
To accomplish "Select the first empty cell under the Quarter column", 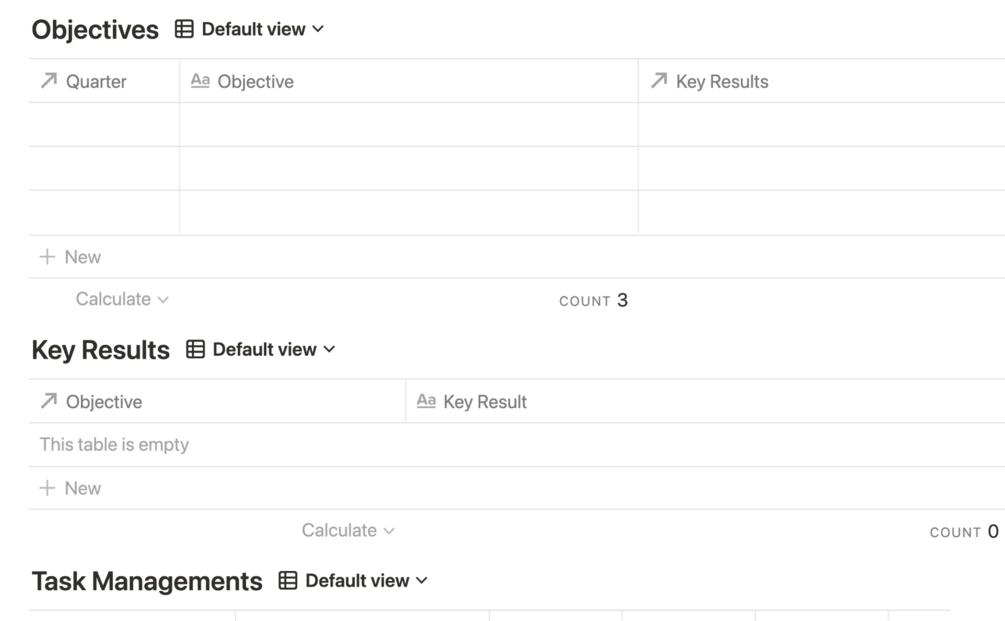I will point(104,125).
